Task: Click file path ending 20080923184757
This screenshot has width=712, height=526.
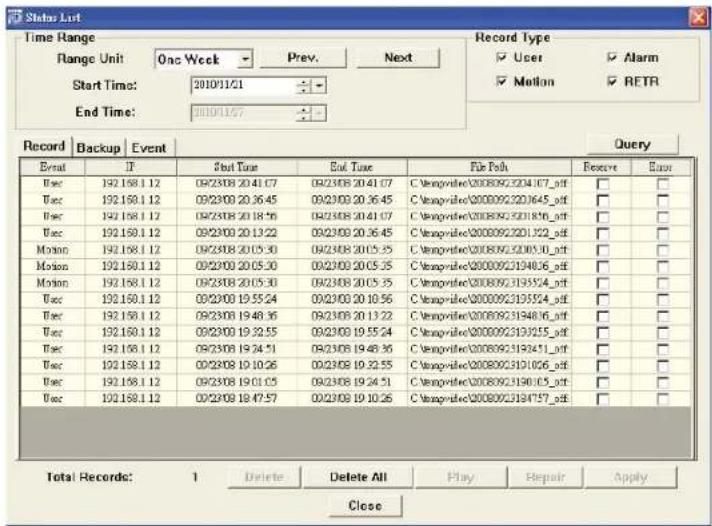Action: pyautogui.click(x=489, y=399)
